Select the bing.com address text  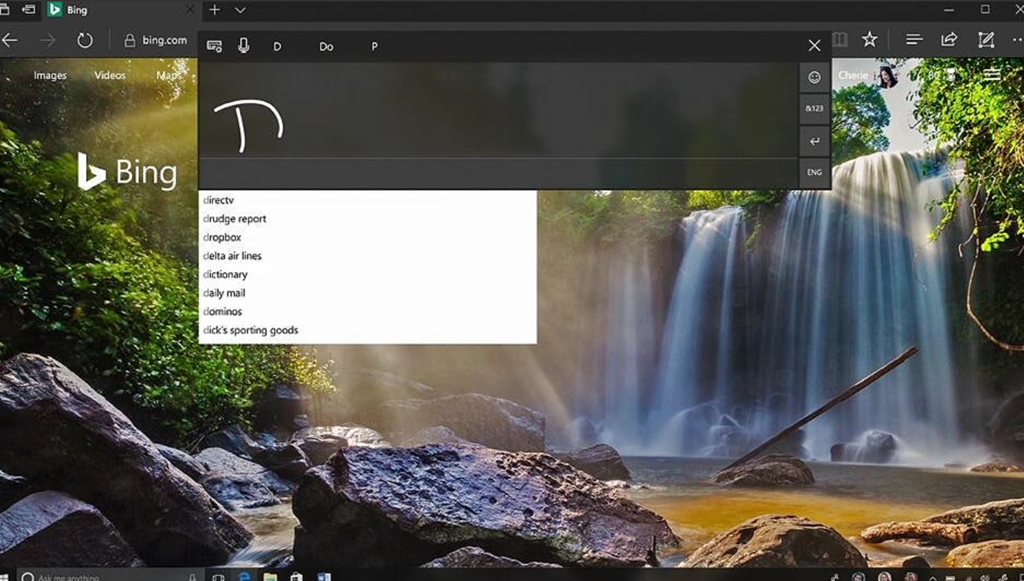(x=165, y=40)
